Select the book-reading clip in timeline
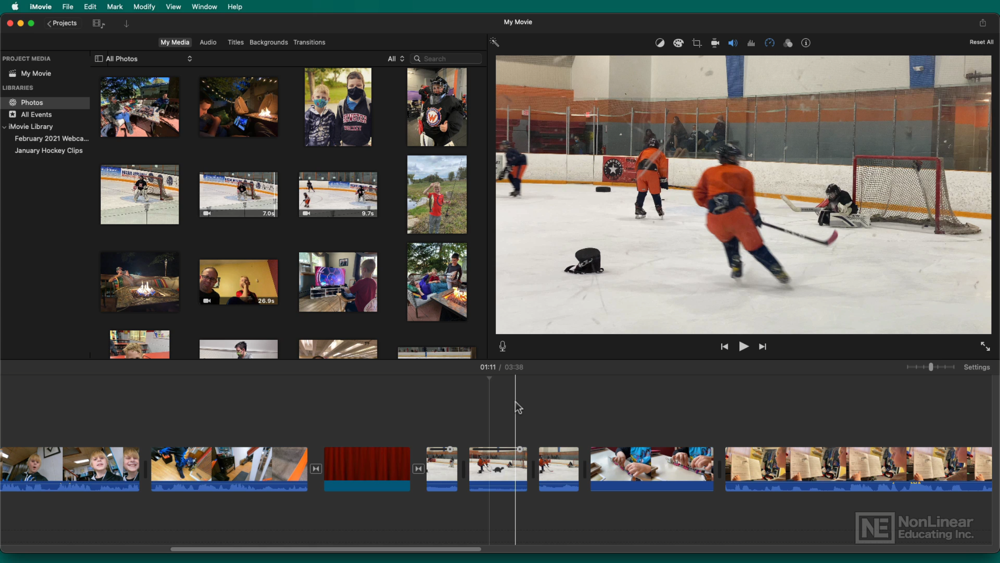The height and width of the screenshot is (563, 1000). click(x=858, y=469)
